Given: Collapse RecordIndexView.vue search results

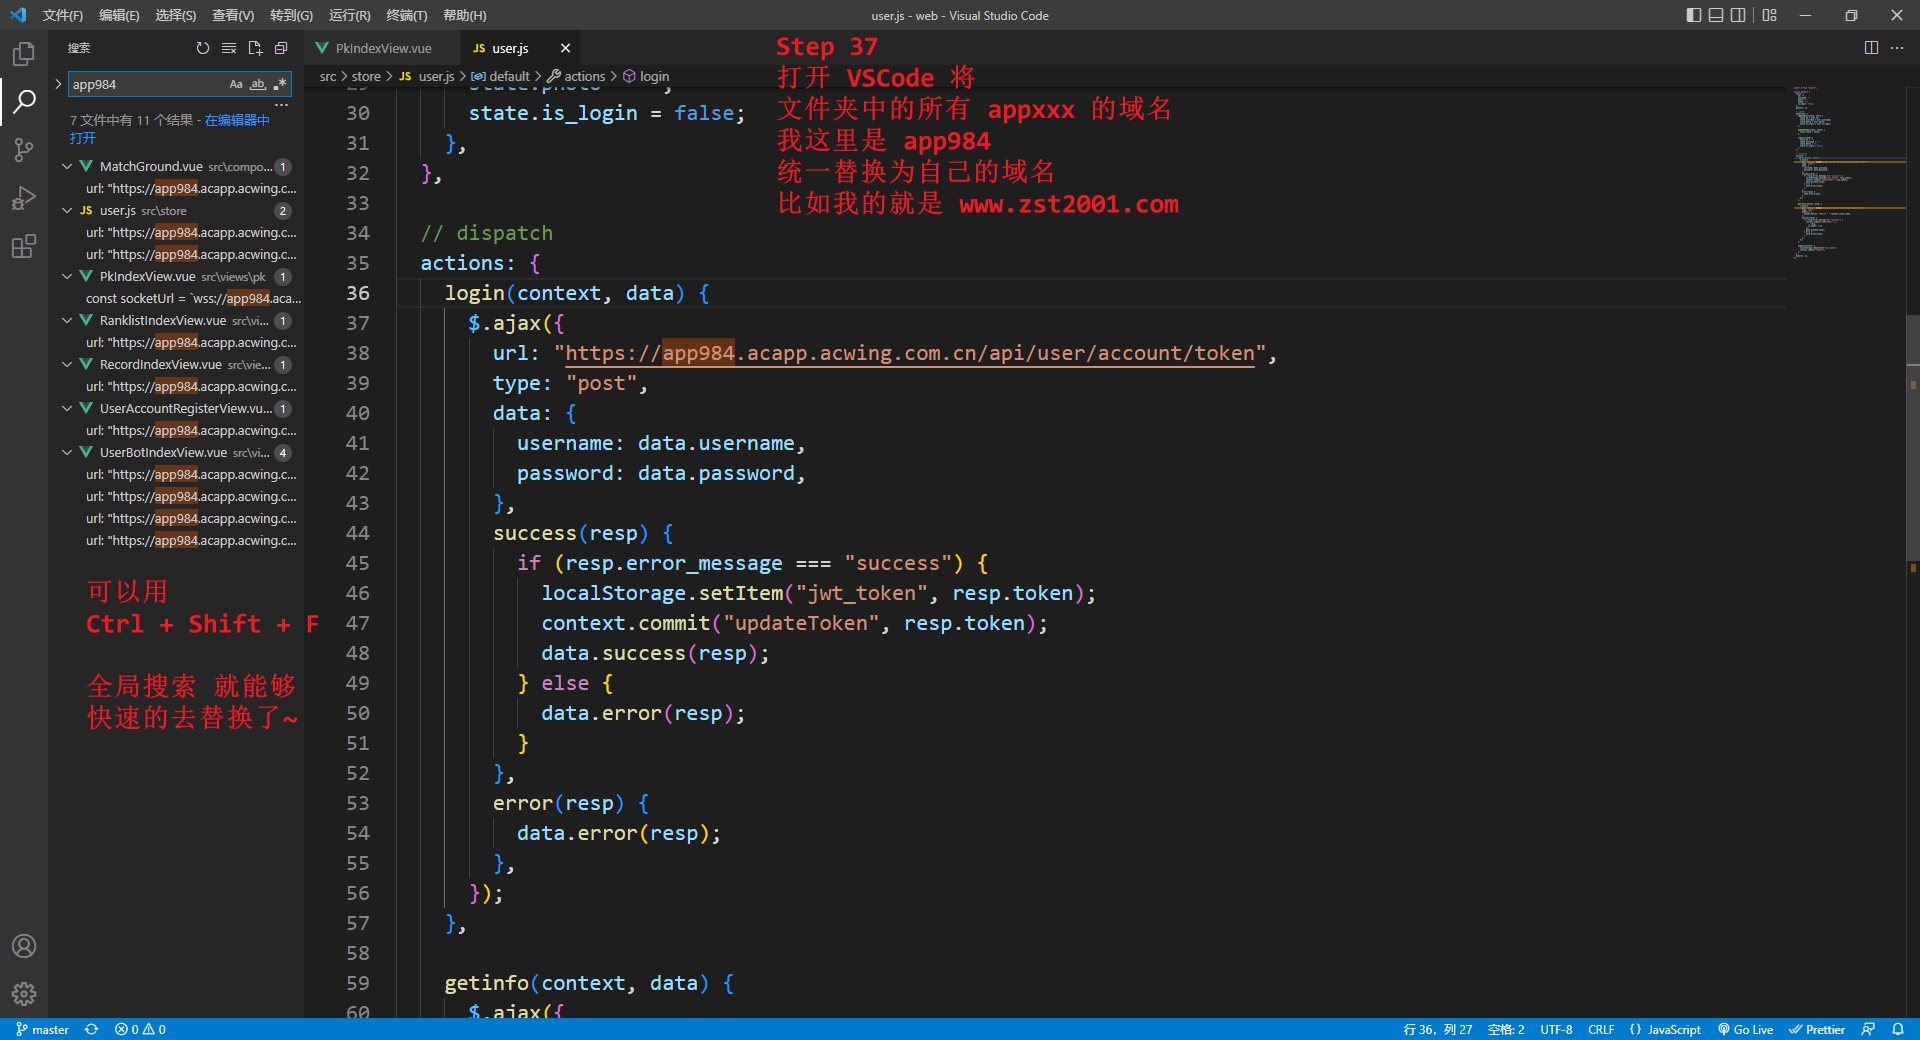Looking at the screenshot, I should [67, 365].
